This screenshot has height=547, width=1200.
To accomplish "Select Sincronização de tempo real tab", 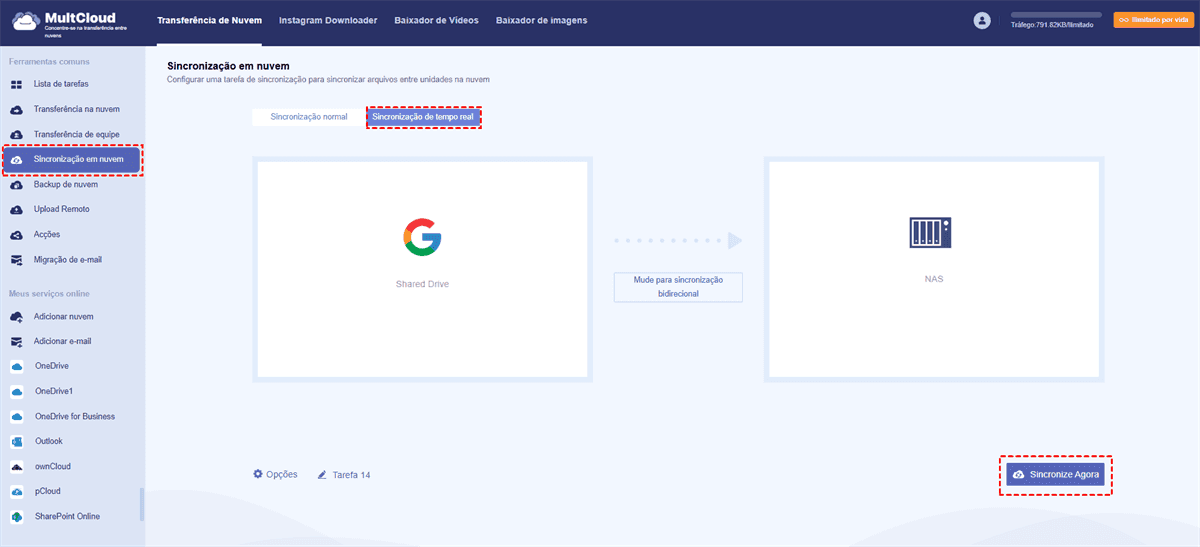I will 424,117.
